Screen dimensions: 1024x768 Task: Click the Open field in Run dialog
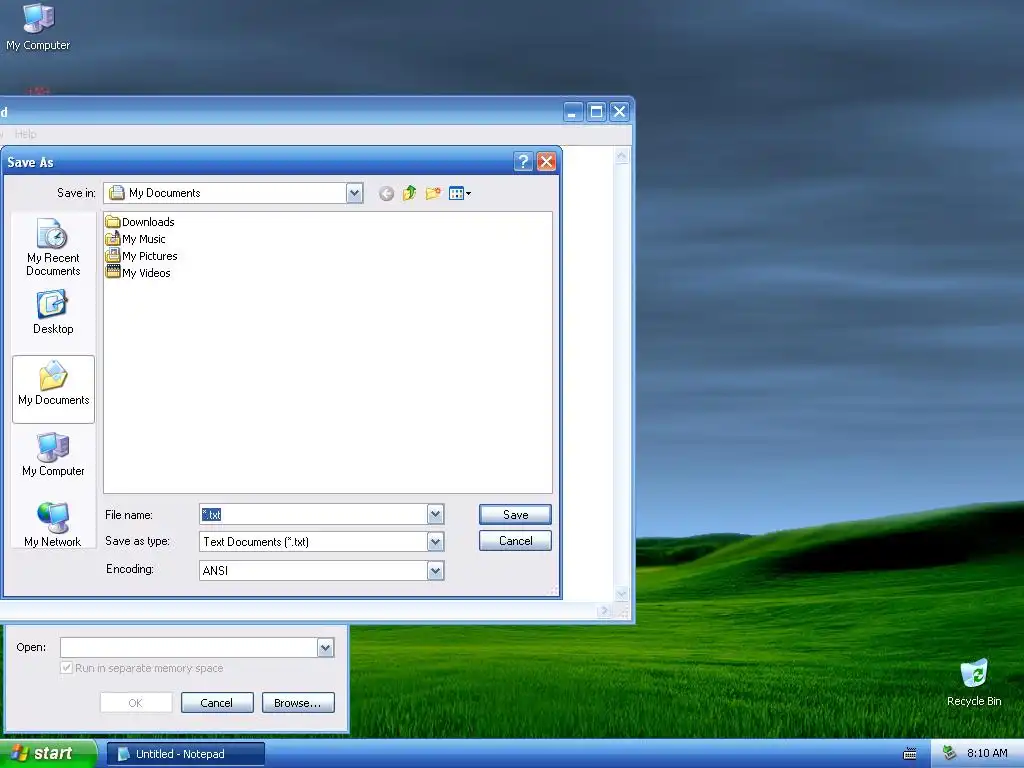pos(189,648)
